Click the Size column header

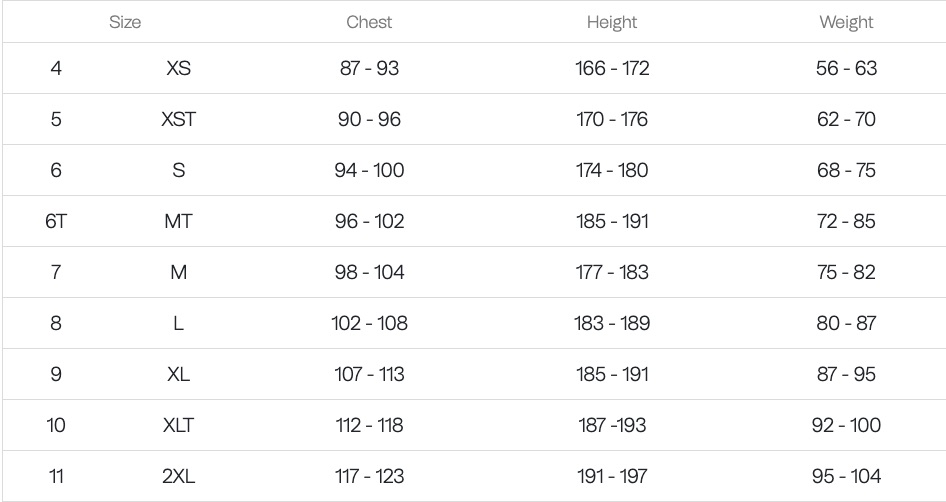pos(125,21)
